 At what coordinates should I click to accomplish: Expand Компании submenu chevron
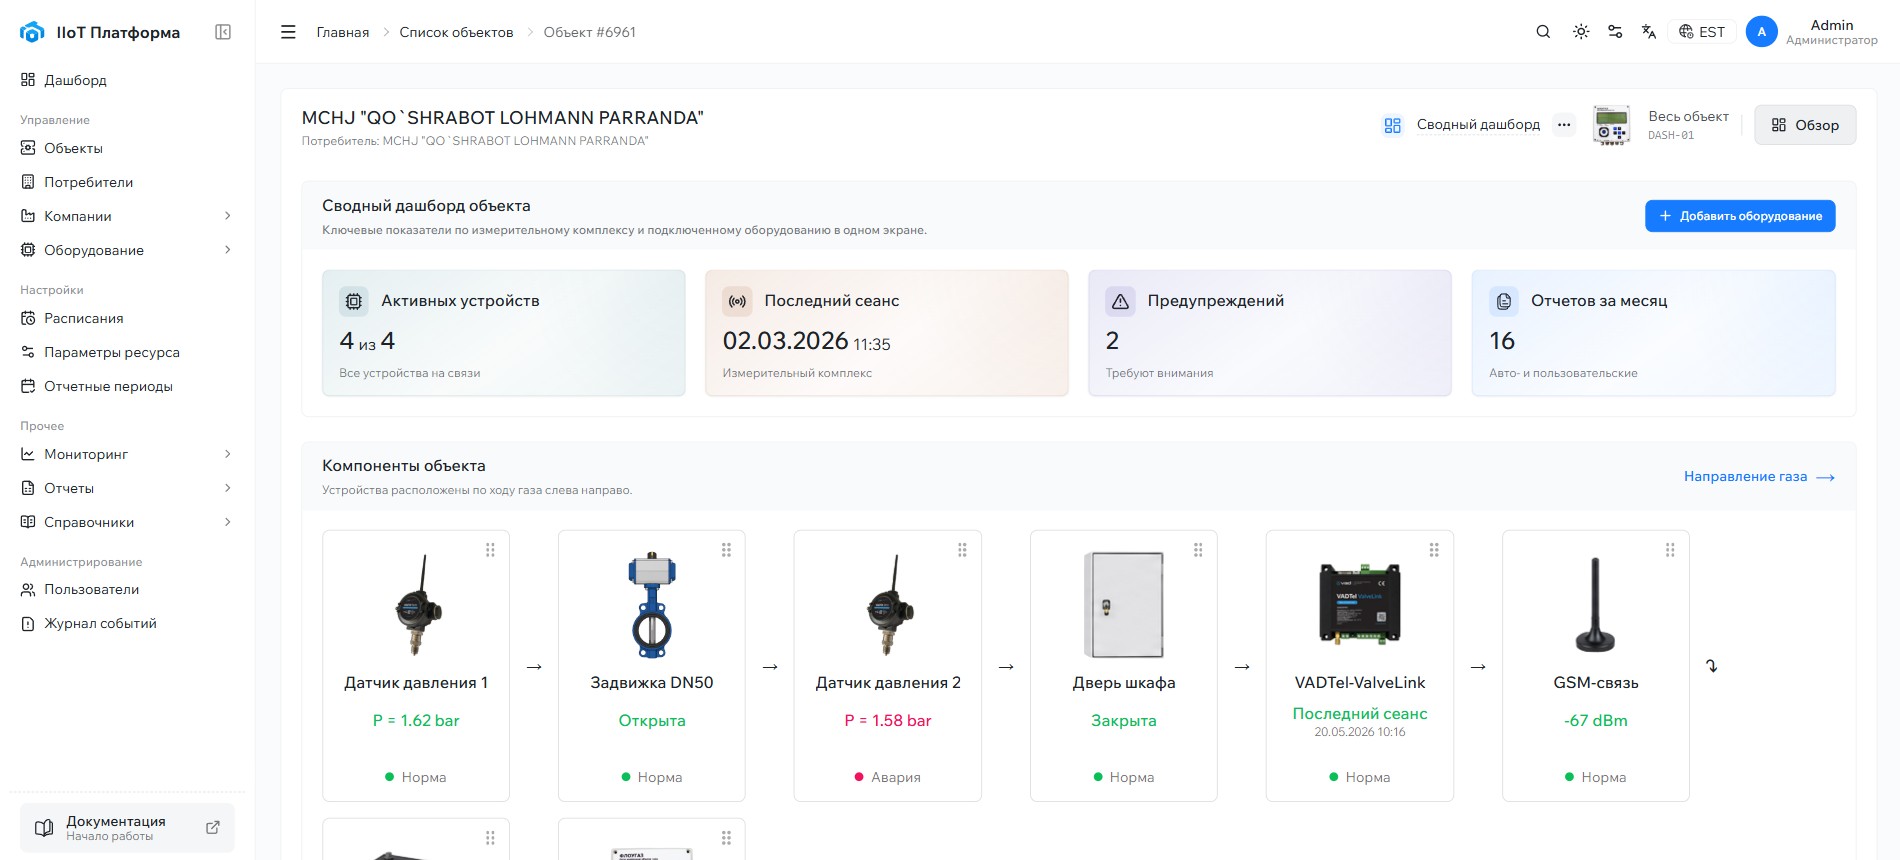point(228,216)
